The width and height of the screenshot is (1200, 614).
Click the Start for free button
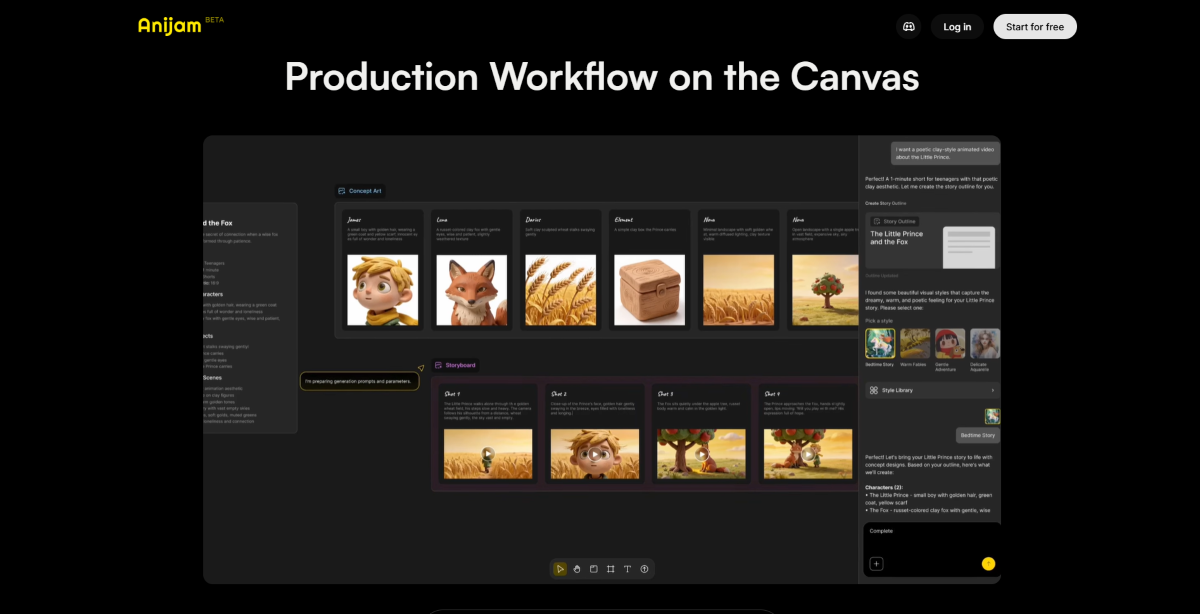[1034, 27]
